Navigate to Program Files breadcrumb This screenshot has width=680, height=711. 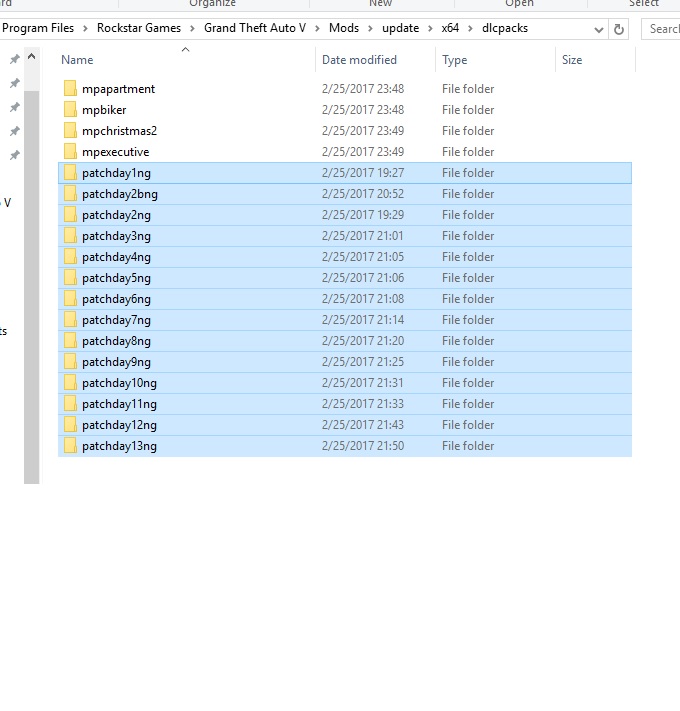[38, 28]
